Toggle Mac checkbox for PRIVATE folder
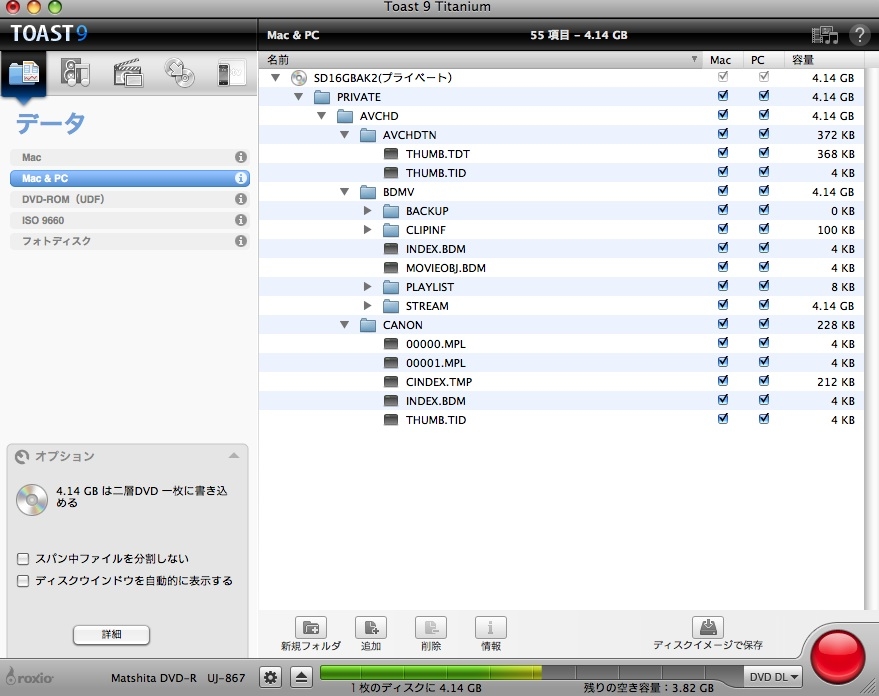Viewport: 879px width, 696px height. 723,96
